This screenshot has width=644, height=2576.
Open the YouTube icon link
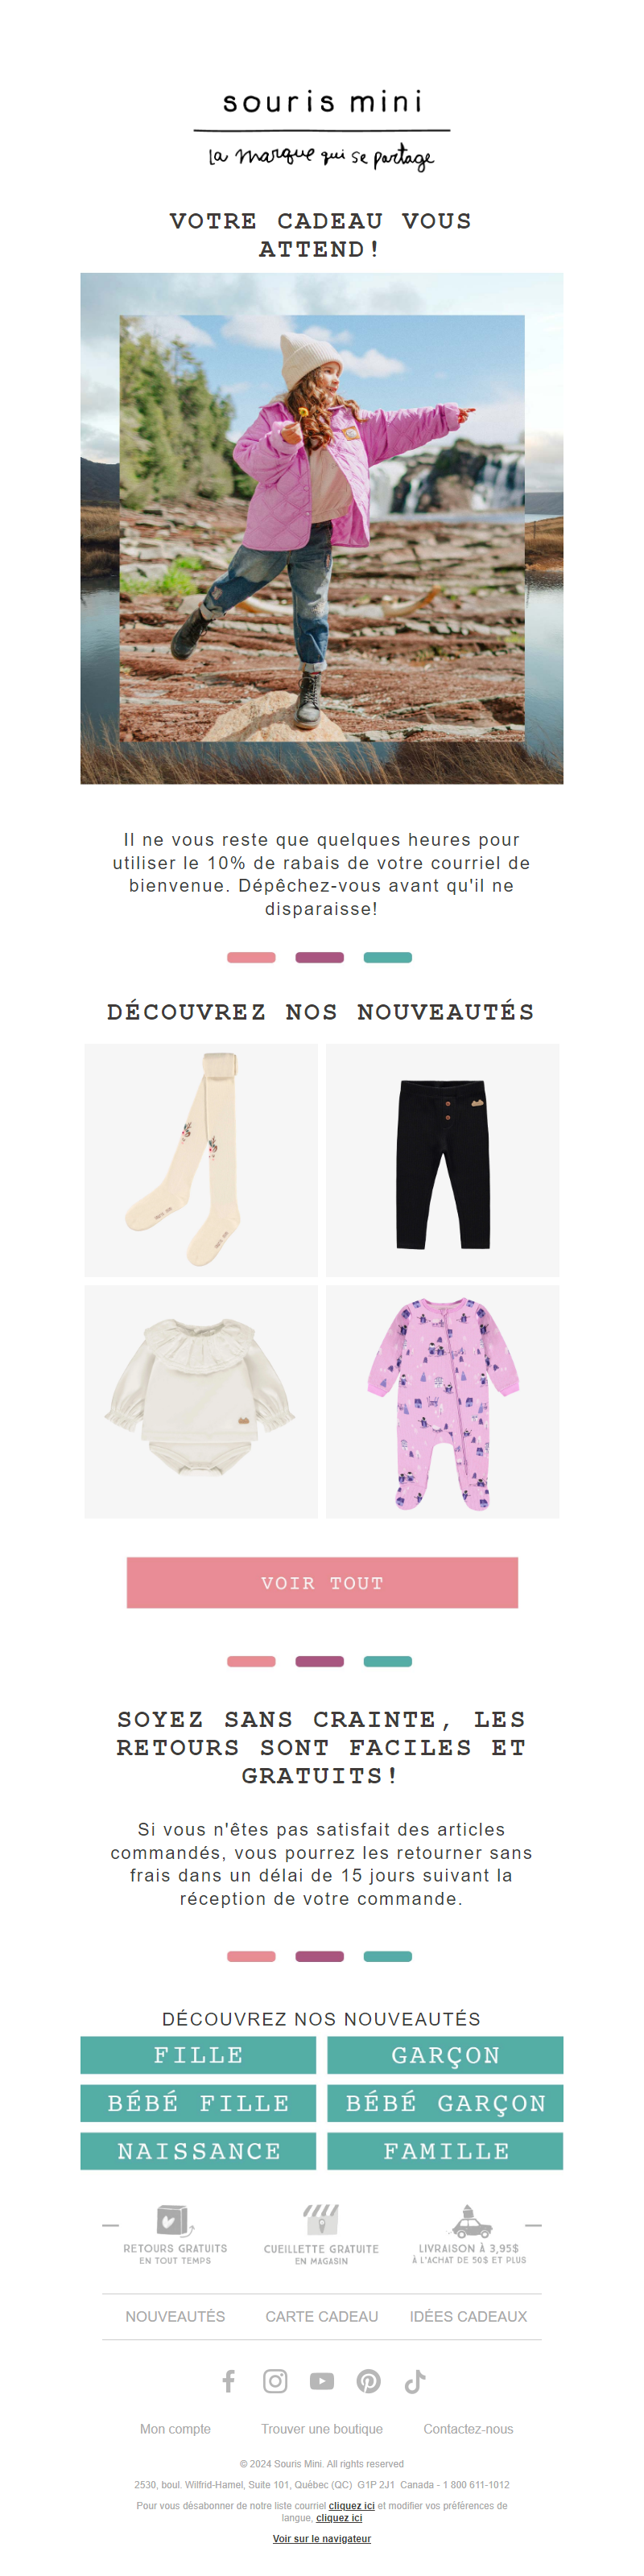coord(322,2381)
